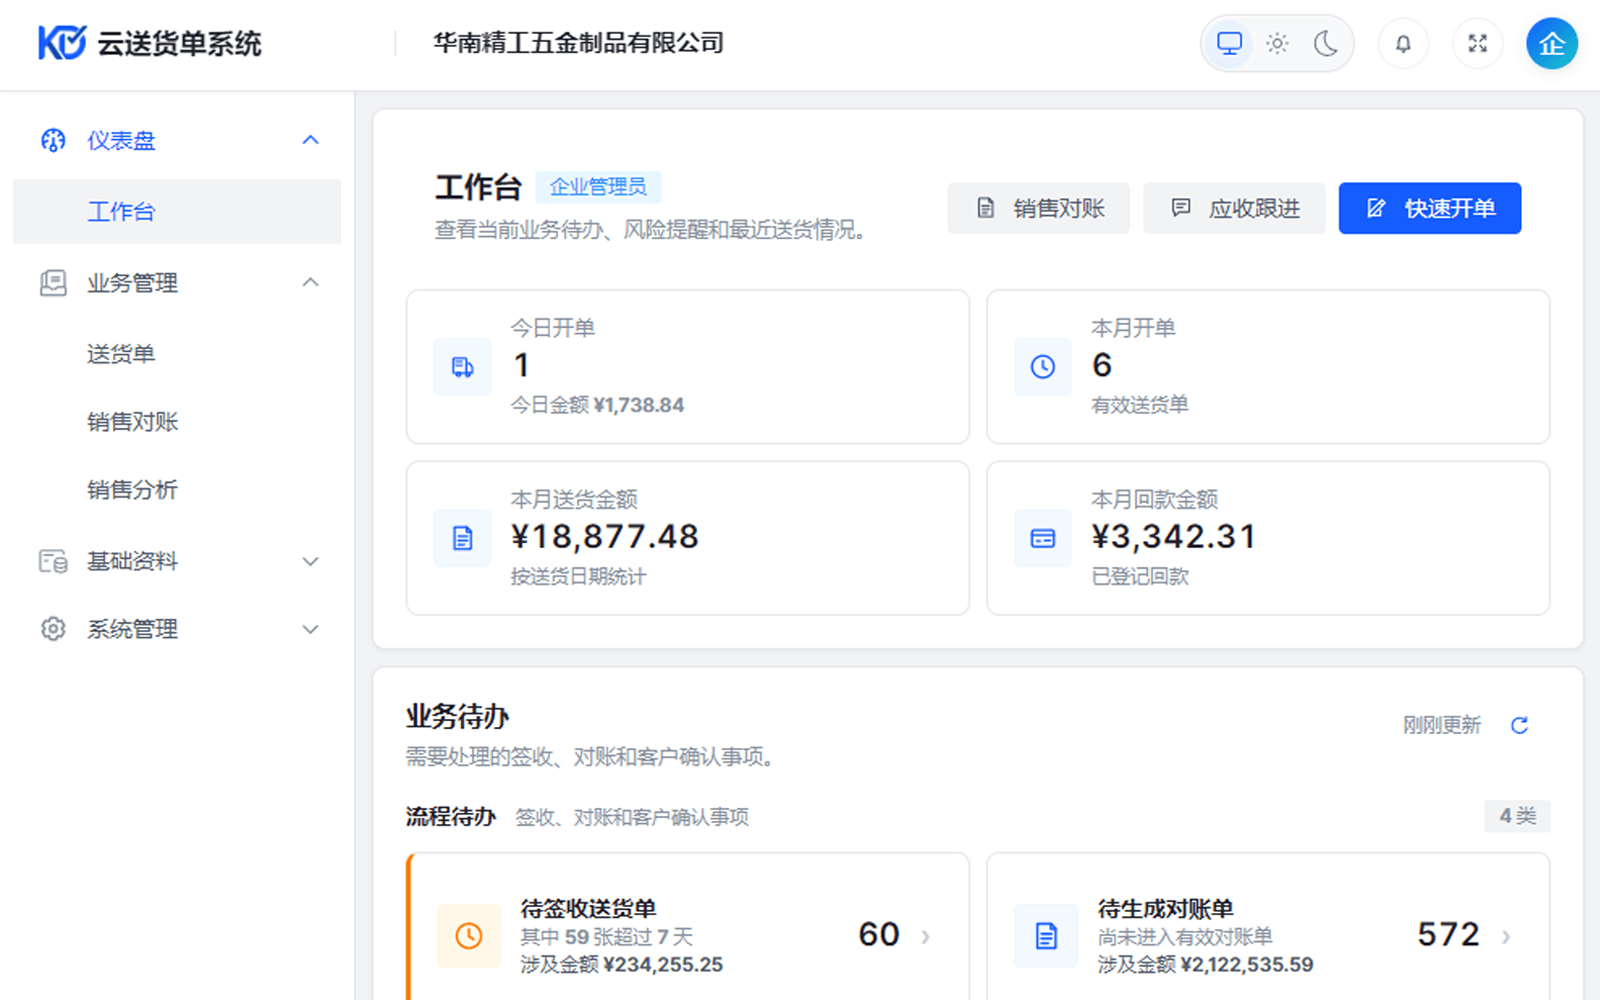Click the 应收跟进 button

click(1234, 208)
